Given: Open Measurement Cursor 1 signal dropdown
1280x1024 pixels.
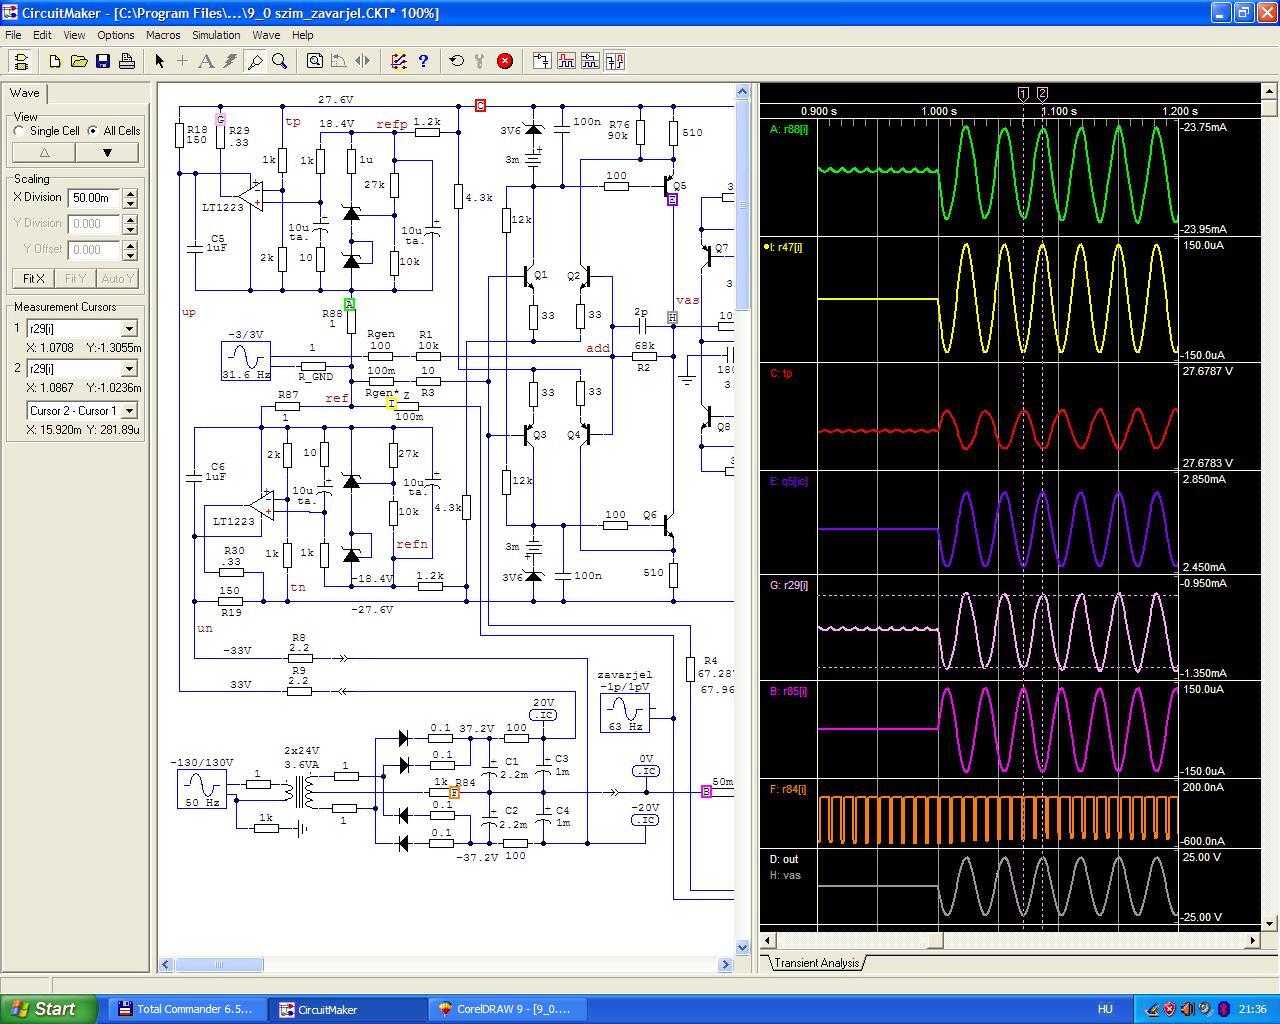Looking at the screenshot, I should tap(129, 329).
